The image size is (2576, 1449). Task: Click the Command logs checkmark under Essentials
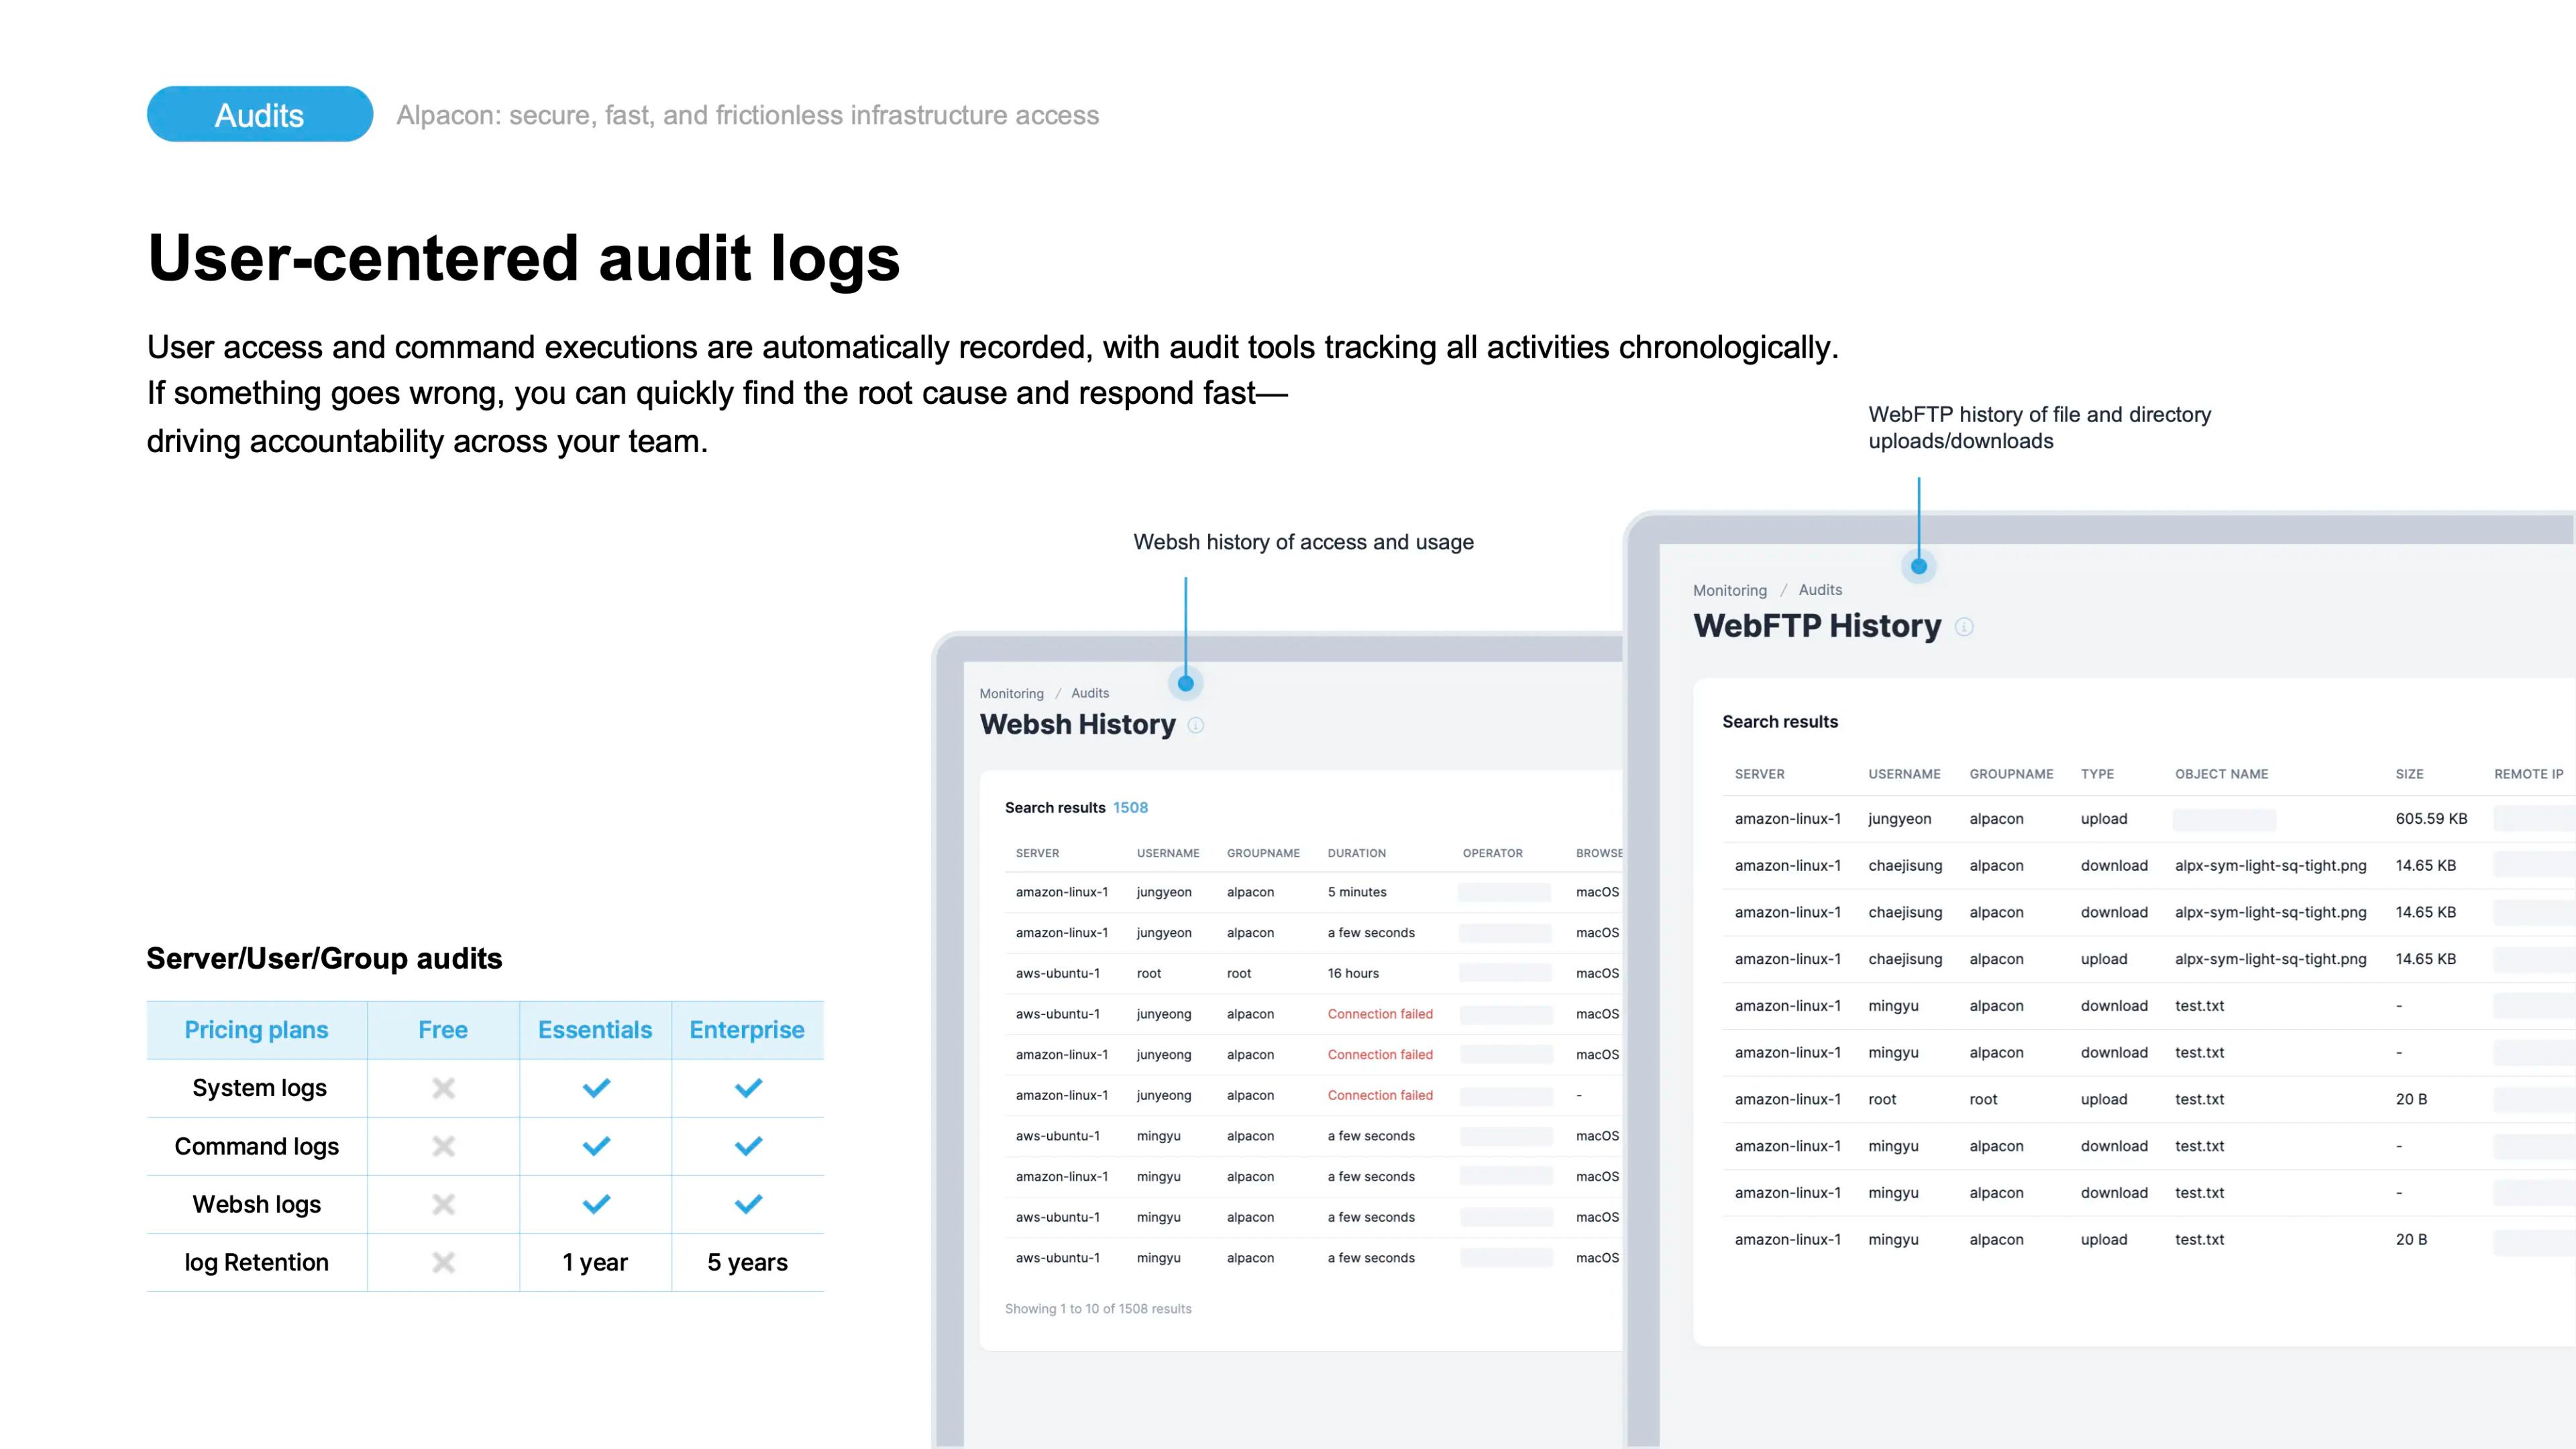point(596,1146)
